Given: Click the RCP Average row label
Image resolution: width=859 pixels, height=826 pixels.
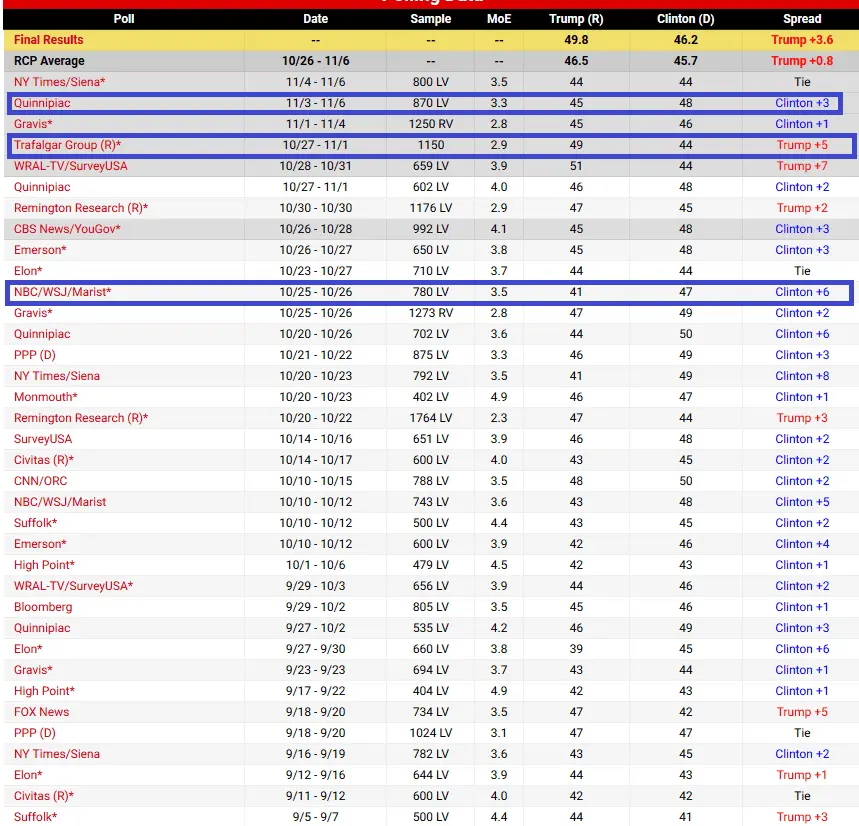Looking at the screenshot, I should [49, 61].
